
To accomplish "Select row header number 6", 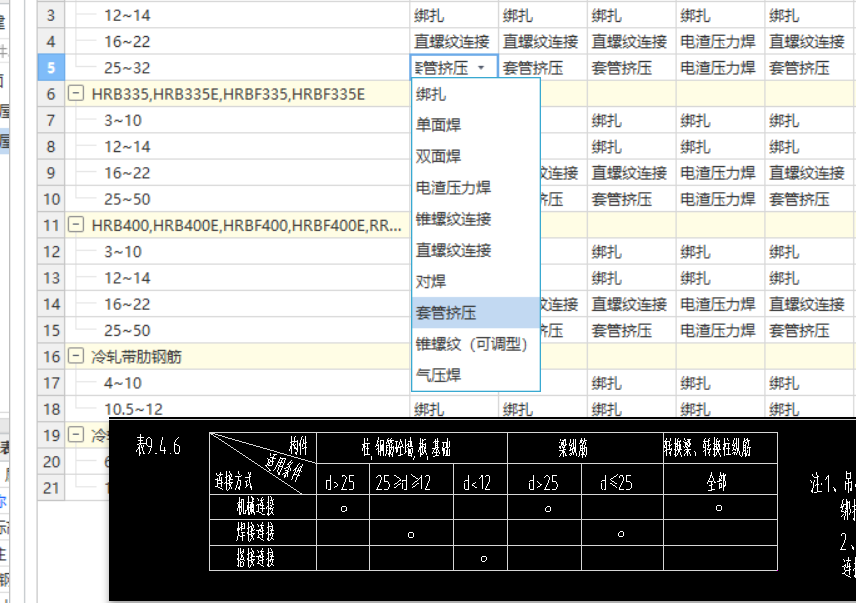I will click(x=51, y=94).
